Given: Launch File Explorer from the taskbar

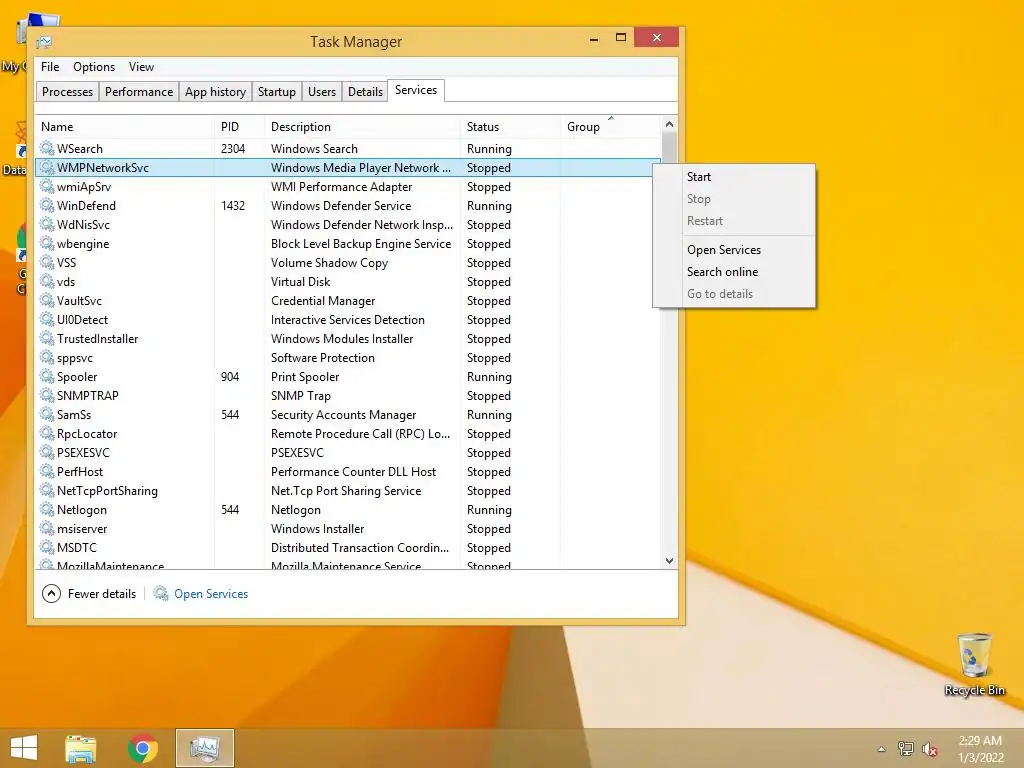Looking at the screenshot, I should click(x=81, y=748).
